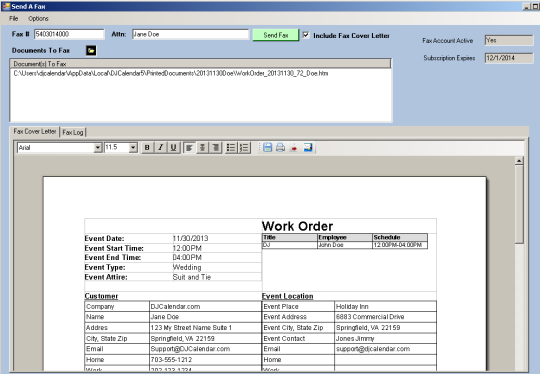Image resolution: width=540 pixels, height=374 pixels.
Task: Click the Suit and Tie attire value
Action: pos(192,277)
